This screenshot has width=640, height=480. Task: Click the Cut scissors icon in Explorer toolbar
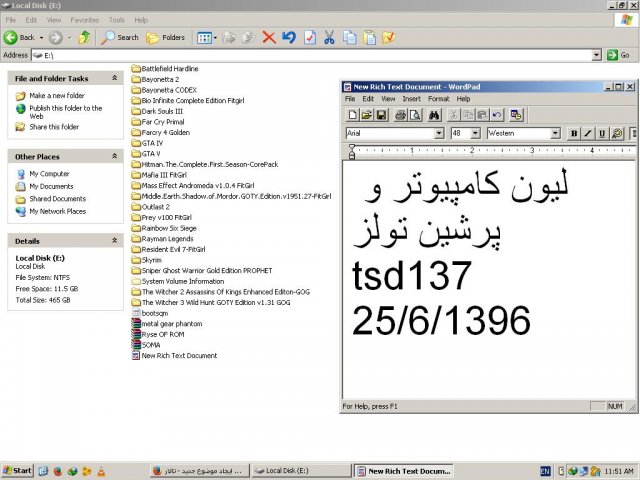pos(329,37)
